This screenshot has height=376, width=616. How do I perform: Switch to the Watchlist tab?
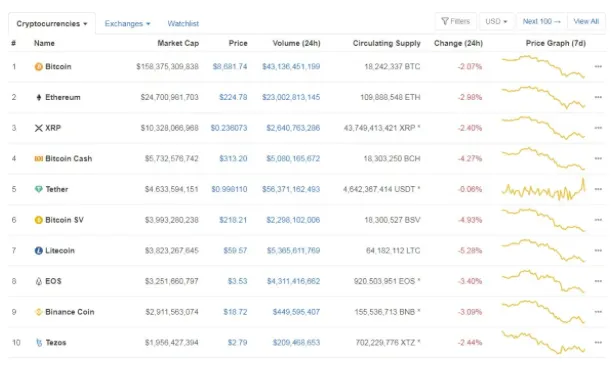(x=183, y=24)
